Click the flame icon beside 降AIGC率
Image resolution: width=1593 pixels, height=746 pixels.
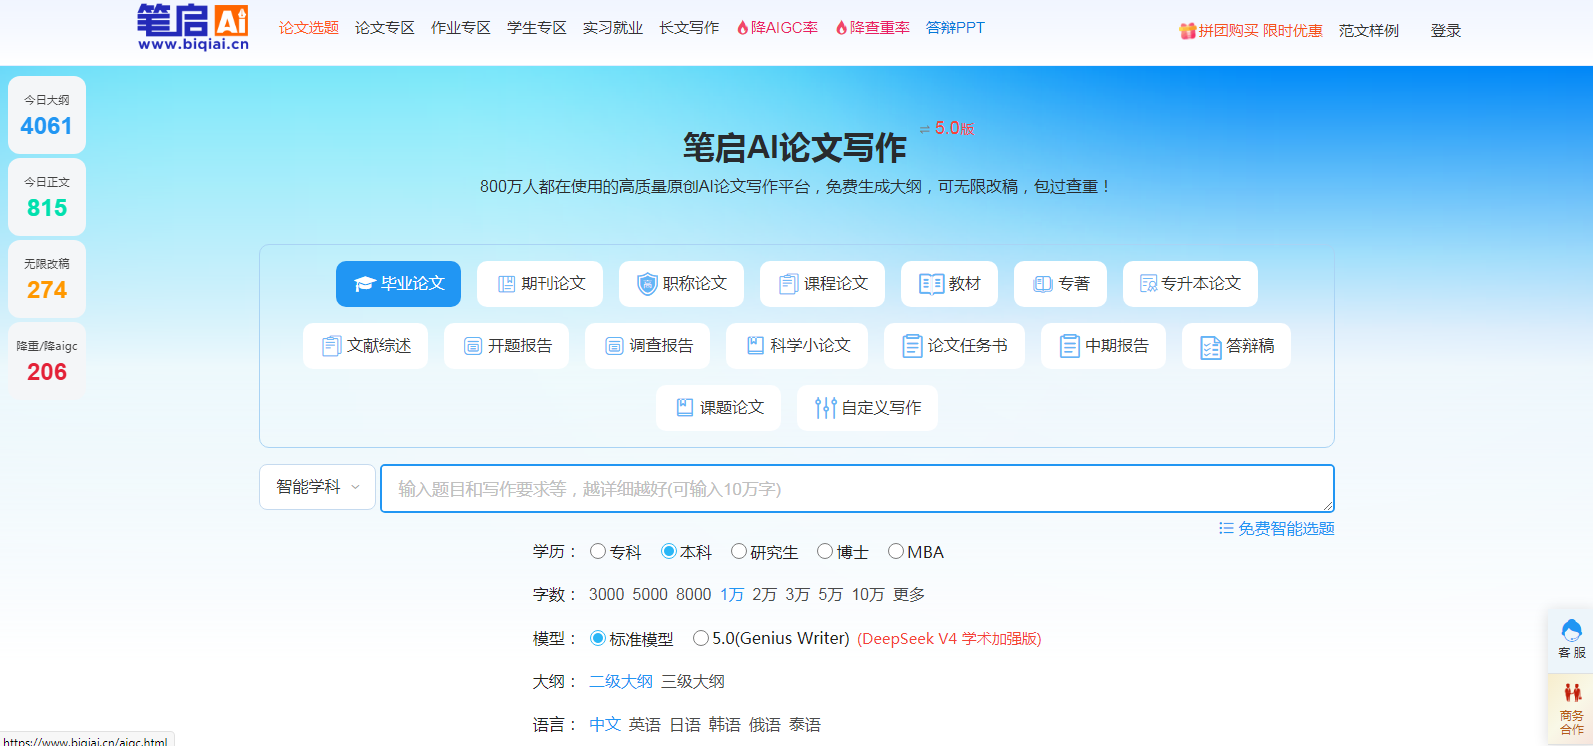[x=743, y=28]
